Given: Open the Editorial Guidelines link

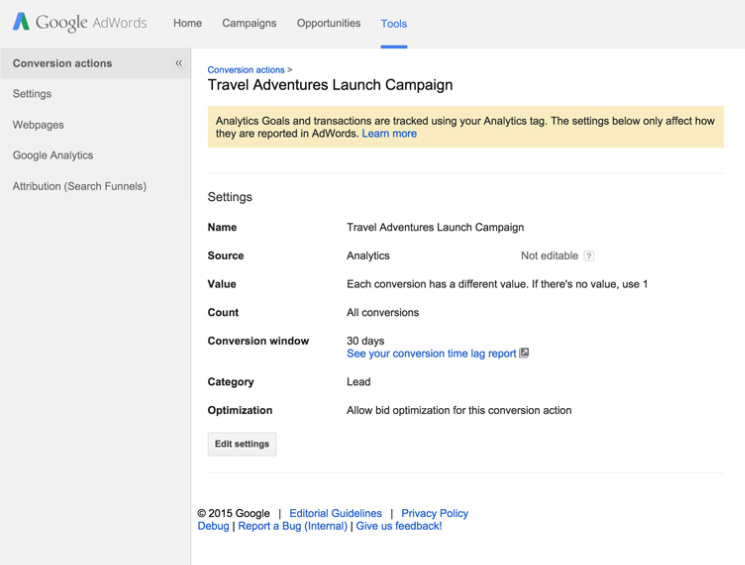Looking at the screenshot, I should click(x=335, y=513).
